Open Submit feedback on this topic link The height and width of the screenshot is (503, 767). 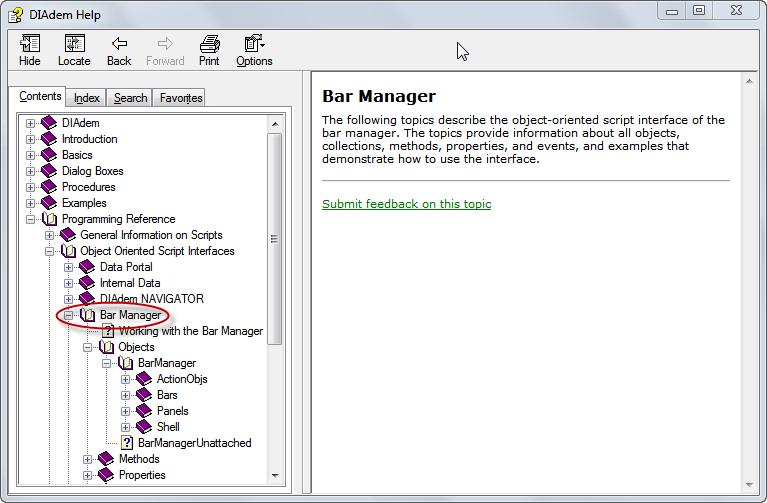pos(406,204)
